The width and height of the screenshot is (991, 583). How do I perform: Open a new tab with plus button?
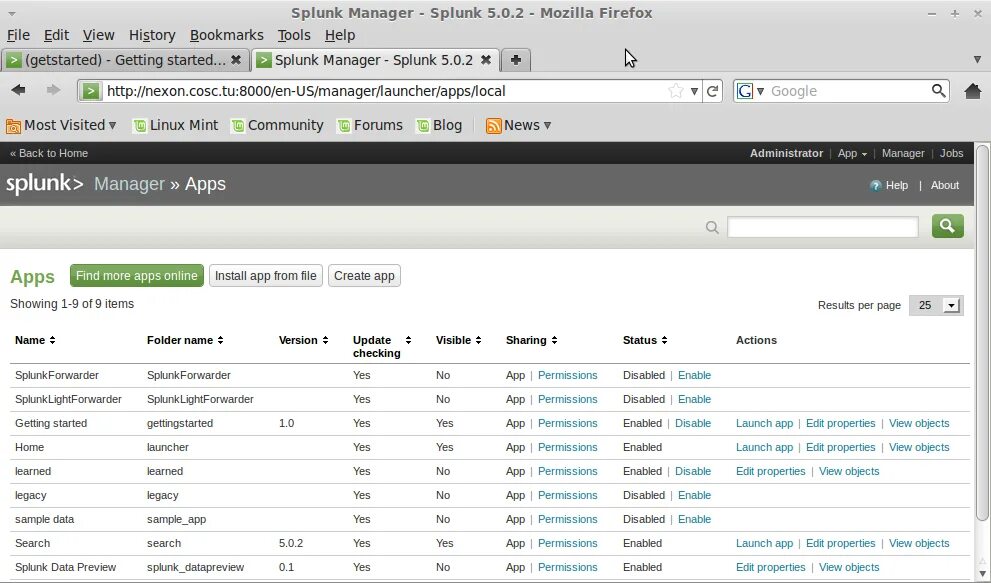[x=516, y=60]
